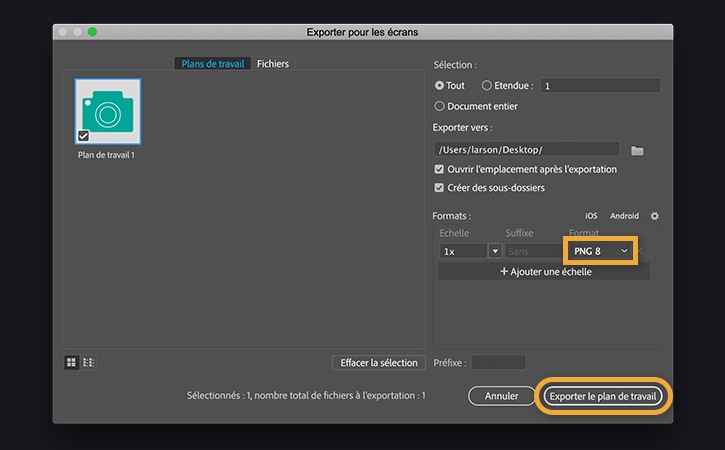Choose the Document entier option
This screenshot has width=725, height=450.
(x=440, y=106)
